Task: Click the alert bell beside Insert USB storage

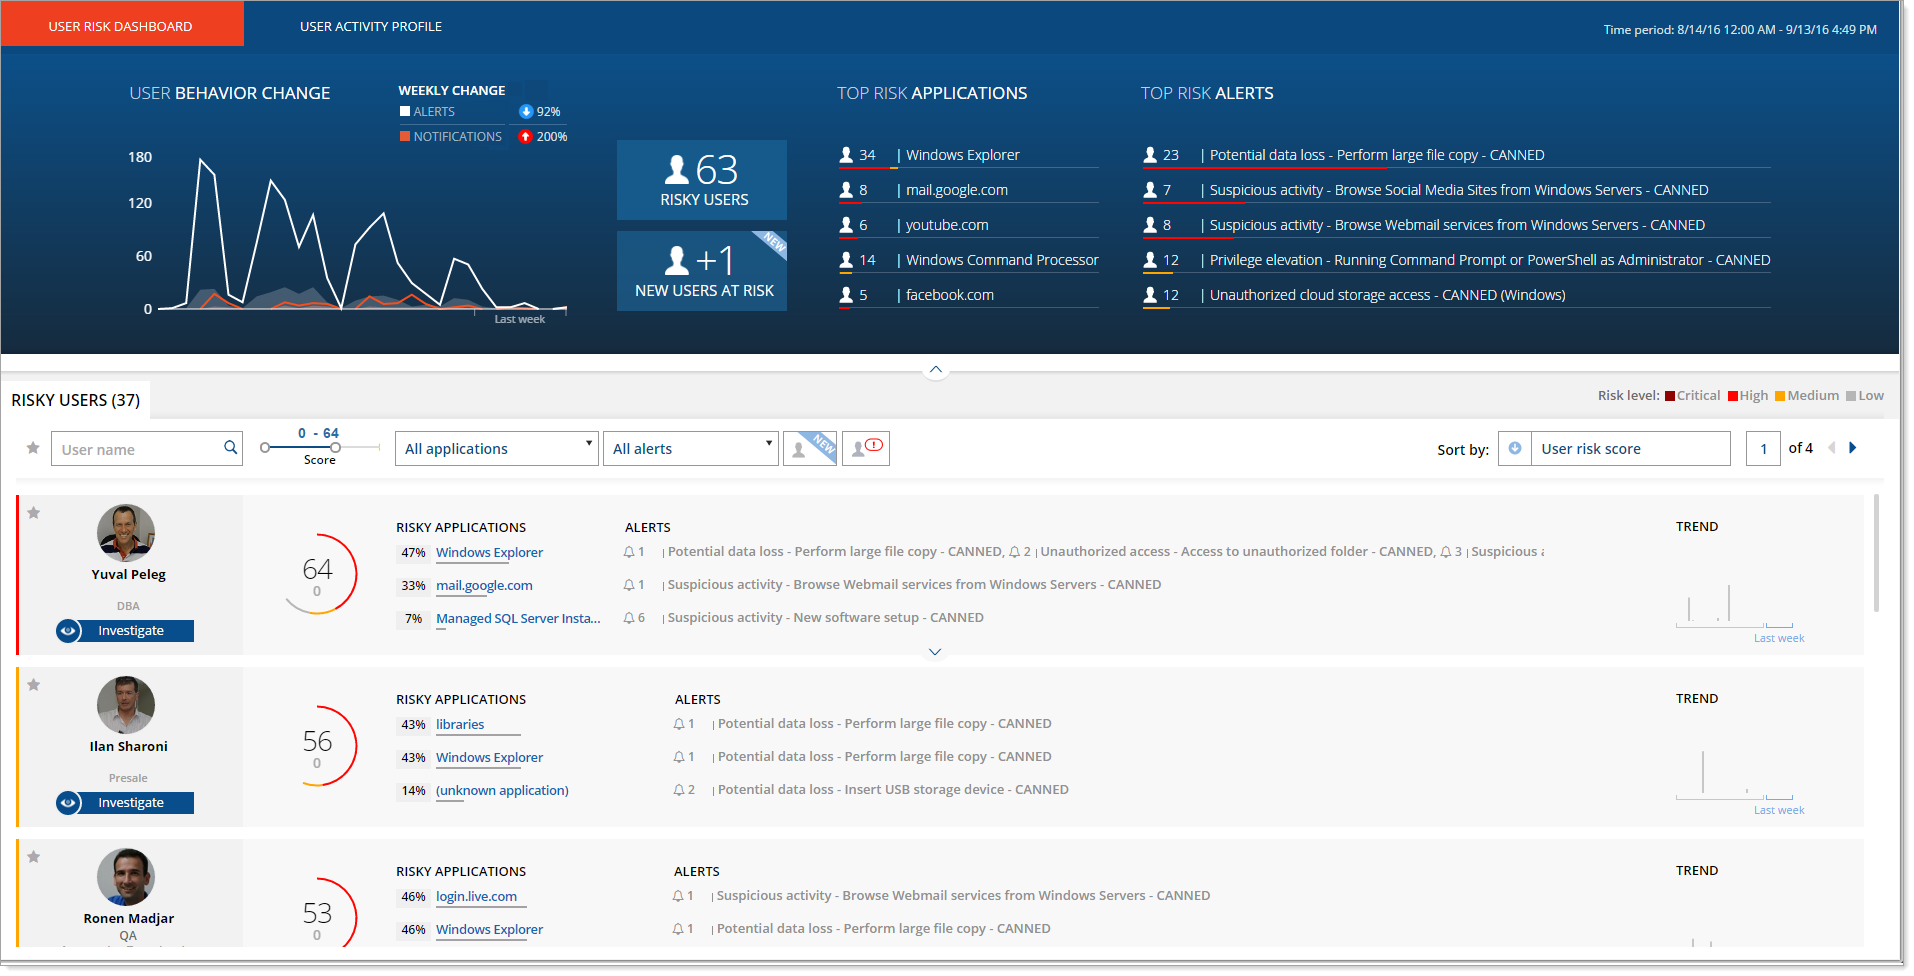Action: click(679, 790)
